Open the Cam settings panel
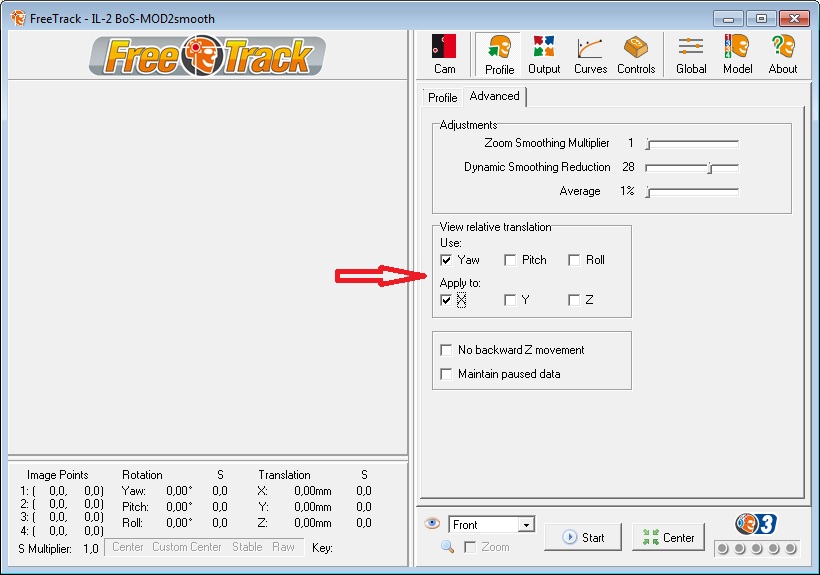The image size is (820, 575). click(444, 54)
